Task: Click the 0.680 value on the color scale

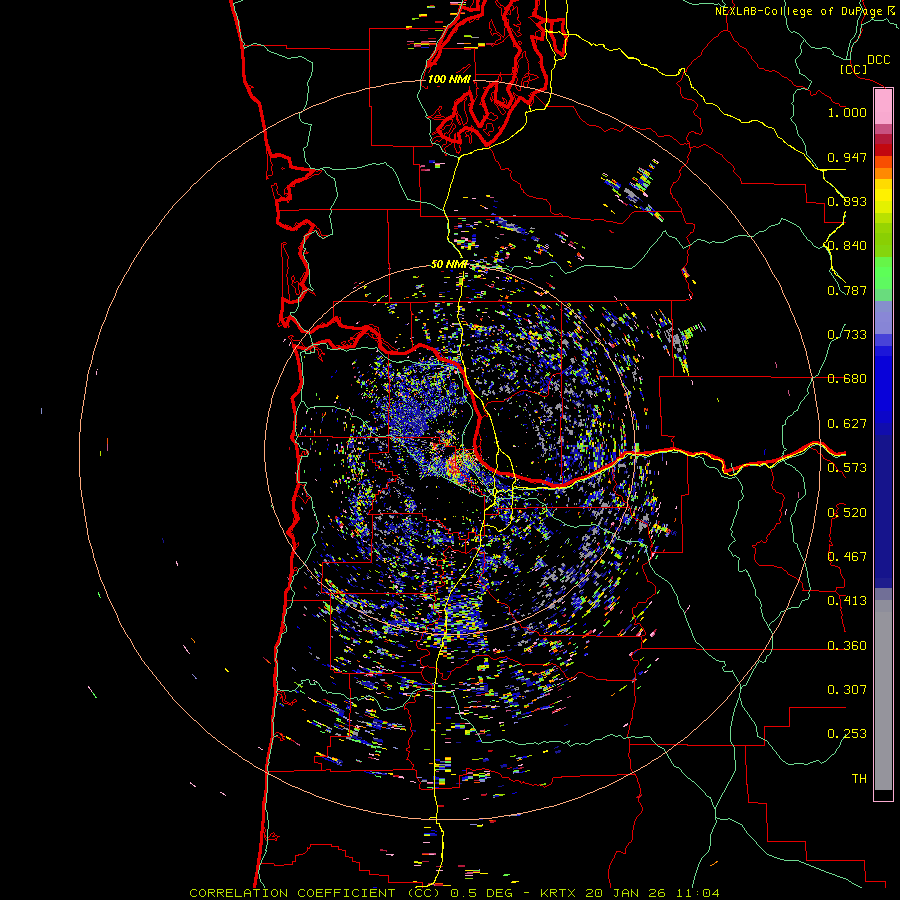Action: [847, 379]
